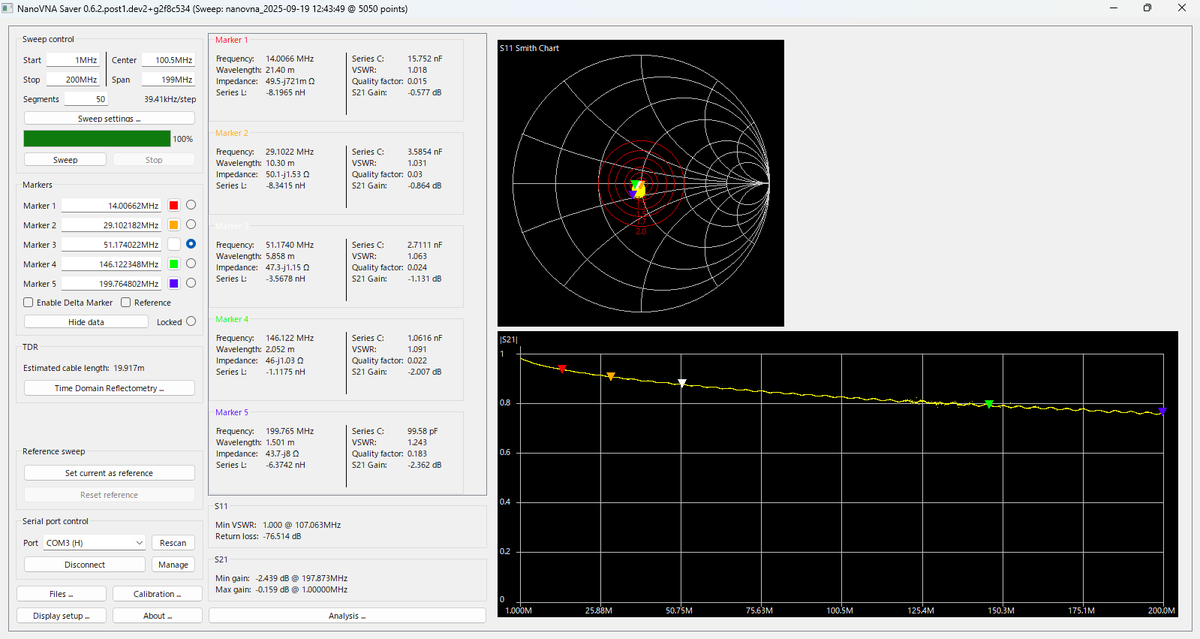Screen dimensions: 1200x639
Task: Open Marker 3 white color swatch
Action: point(173,244)
